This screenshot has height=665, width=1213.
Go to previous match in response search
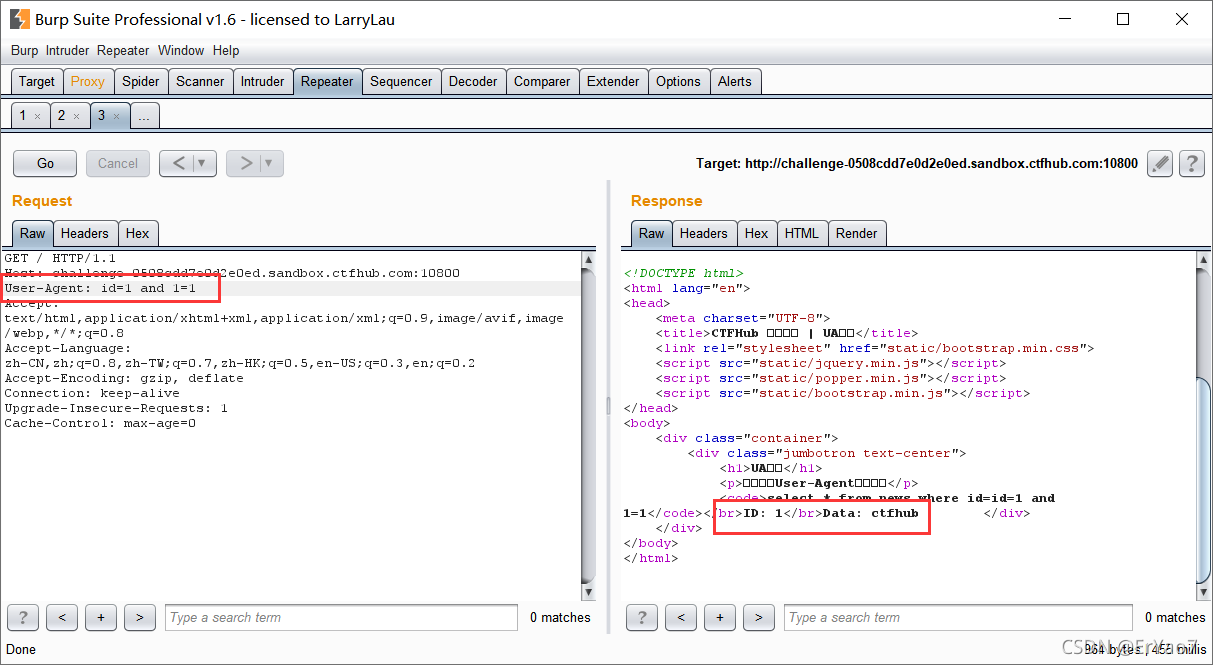[x=681, y=617]
